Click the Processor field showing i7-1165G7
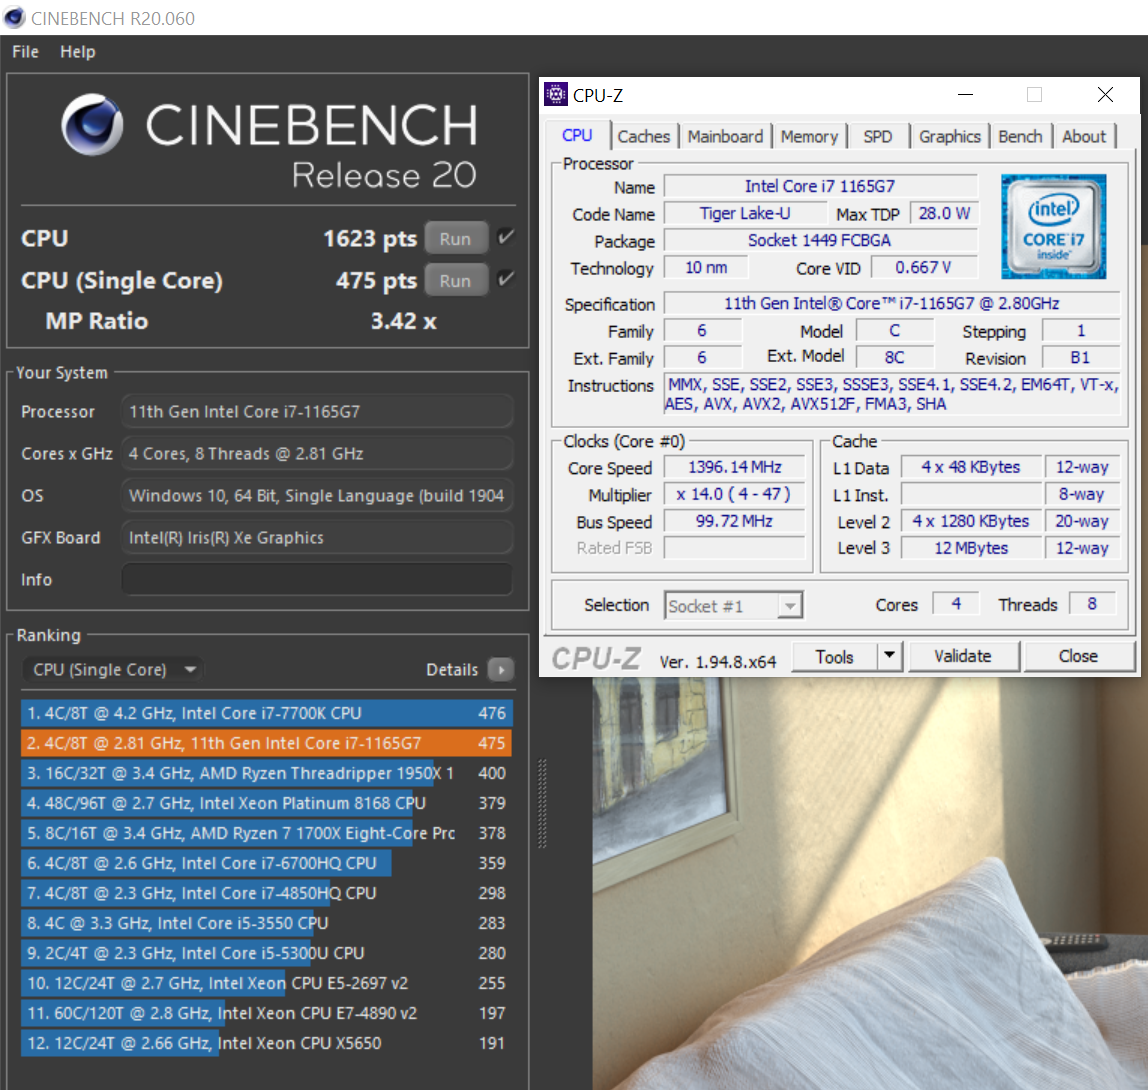Screen dimensions: 1148x1090 (x=317, y=411)
